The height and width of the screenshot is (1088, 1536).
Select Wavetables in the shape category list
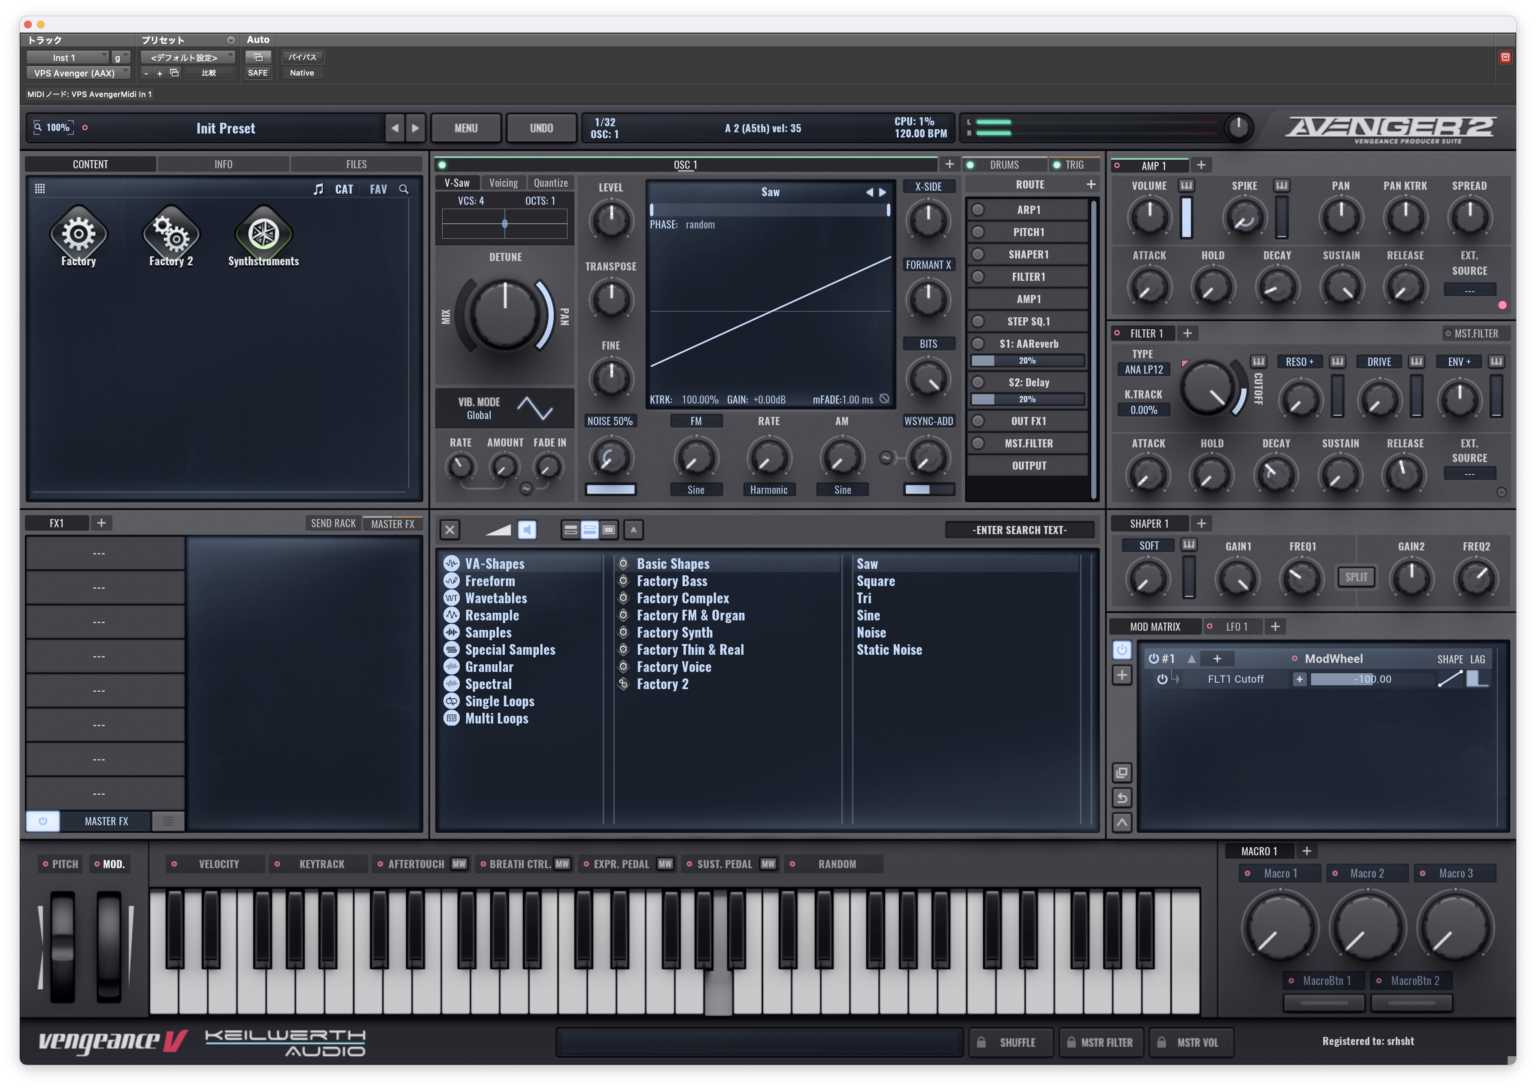tap(495, 598)
